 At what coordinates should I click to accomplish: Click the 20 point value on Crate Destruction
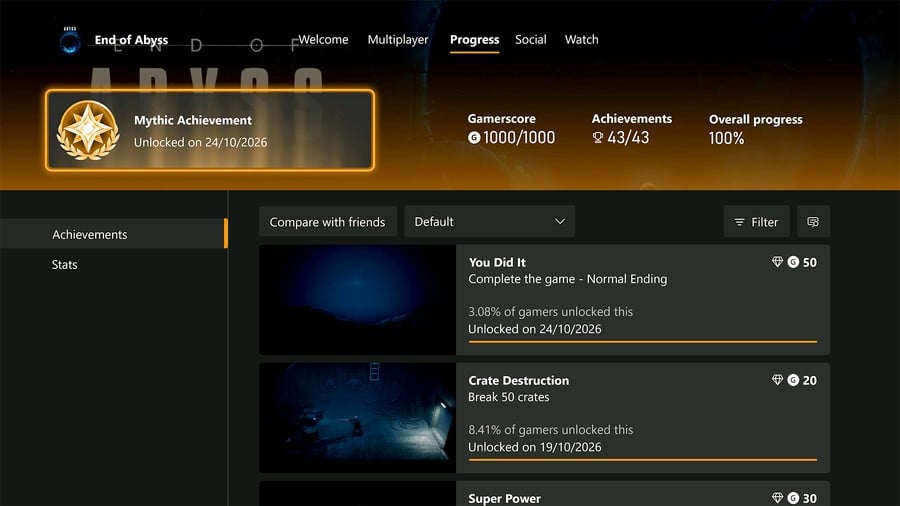pyautogui.click(x=809, y=380)
